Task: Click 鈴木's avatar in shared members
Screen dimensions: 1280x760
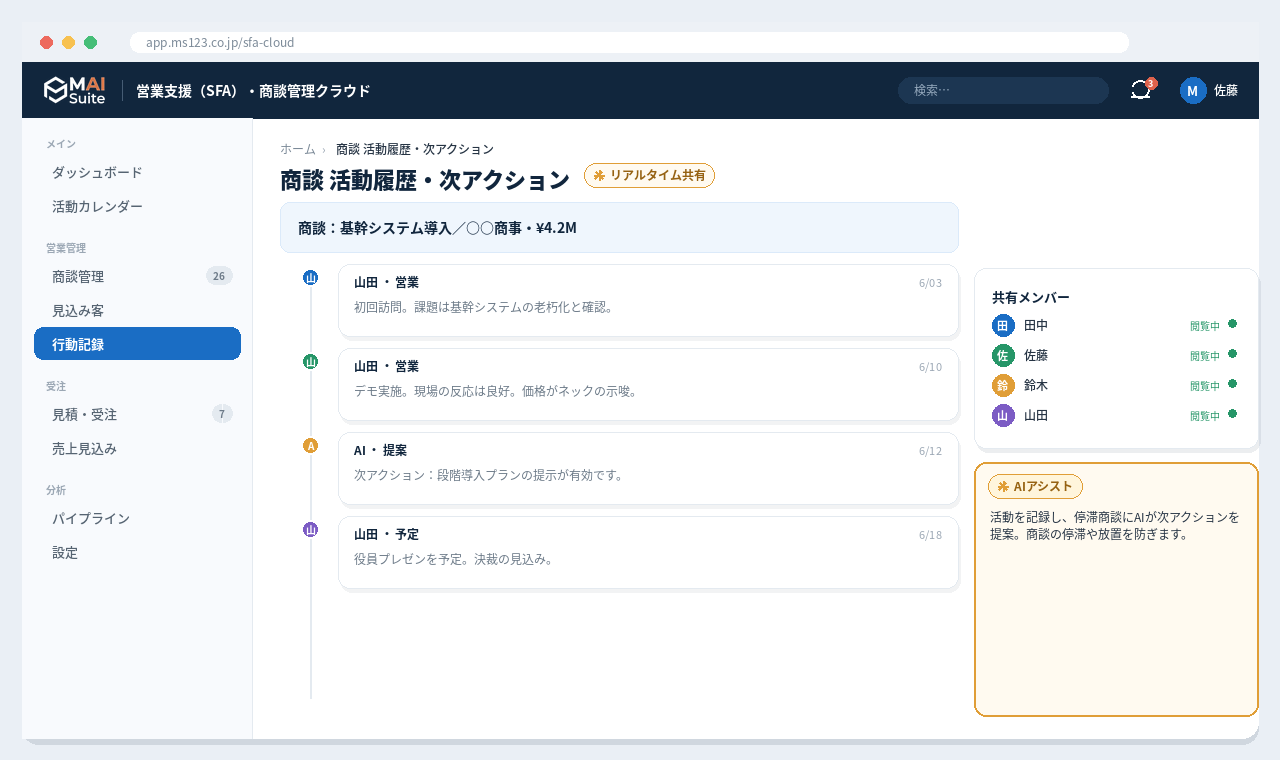Action: 1003,385
